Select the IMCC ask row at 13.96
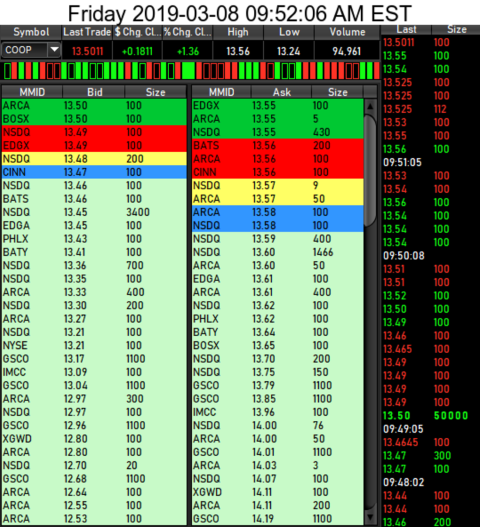This screenshot has width=480, height=527. (x=278, y=412)
